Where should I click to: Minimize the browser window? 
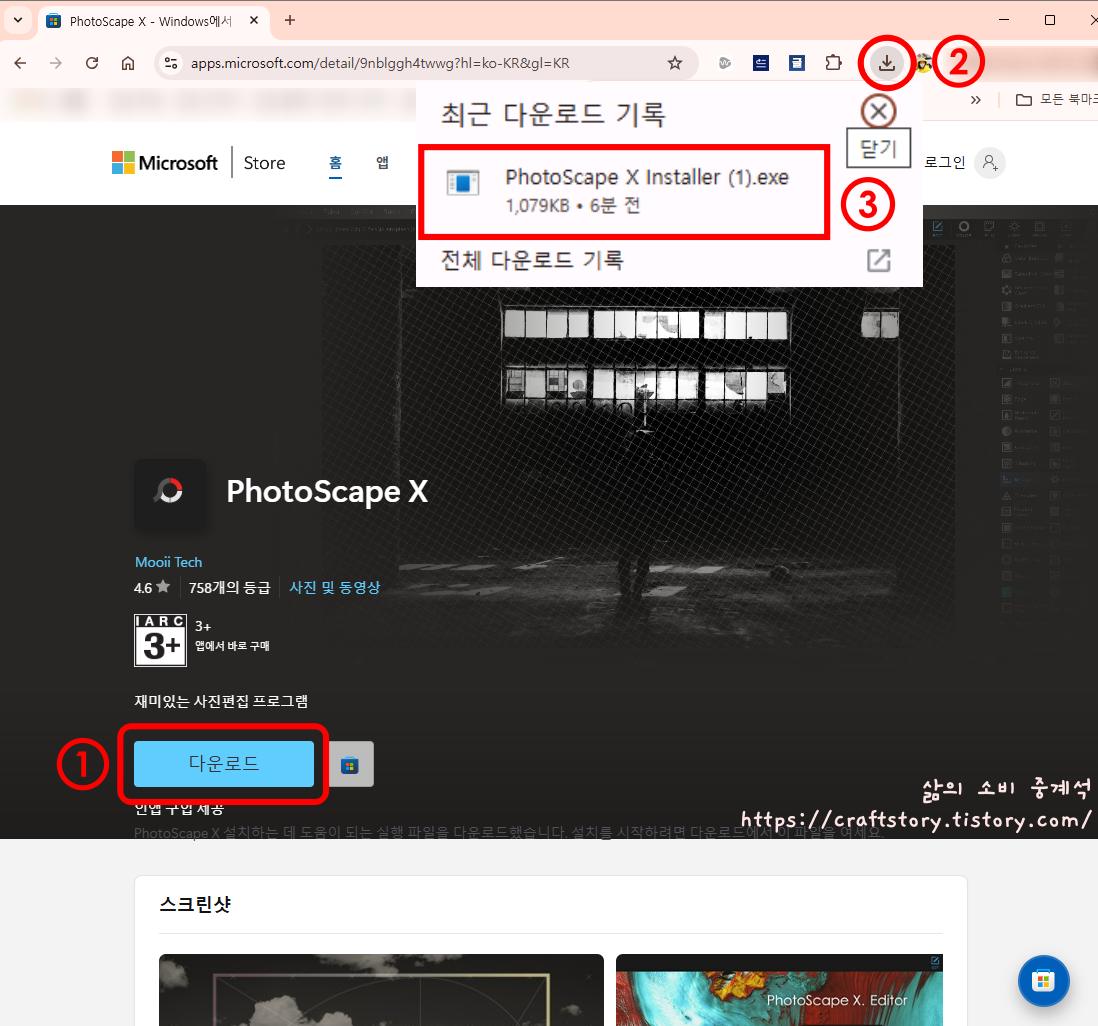1004,20
